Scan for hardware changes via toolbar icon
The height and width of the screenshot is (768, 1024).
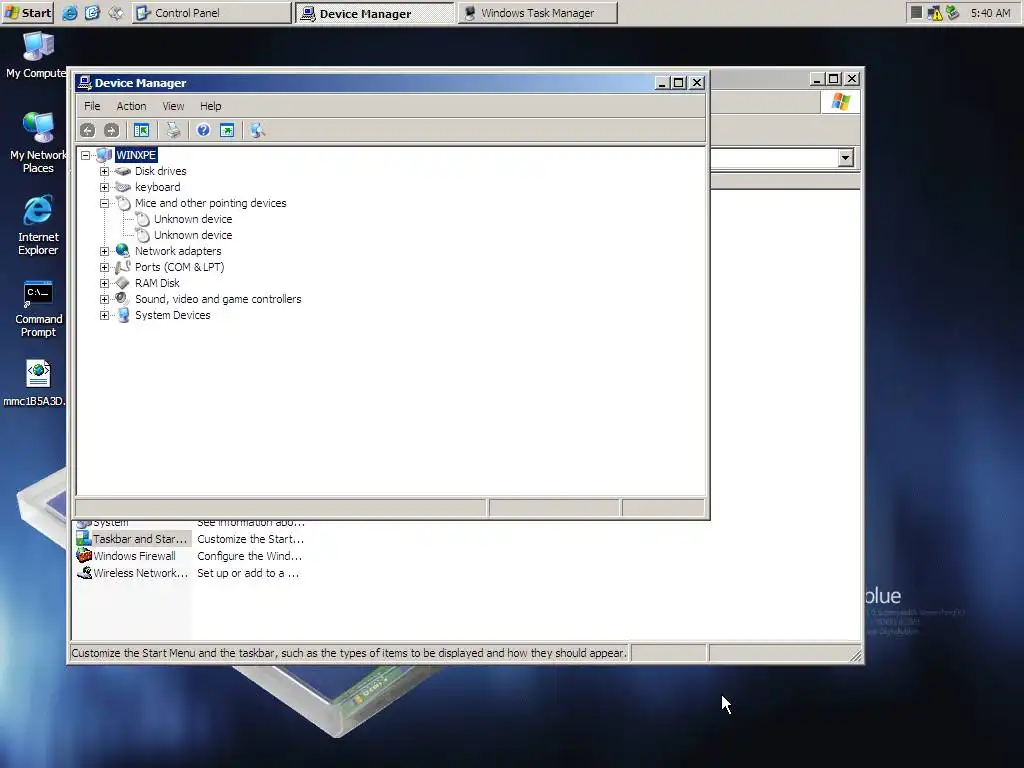click(x=257, y=131)
